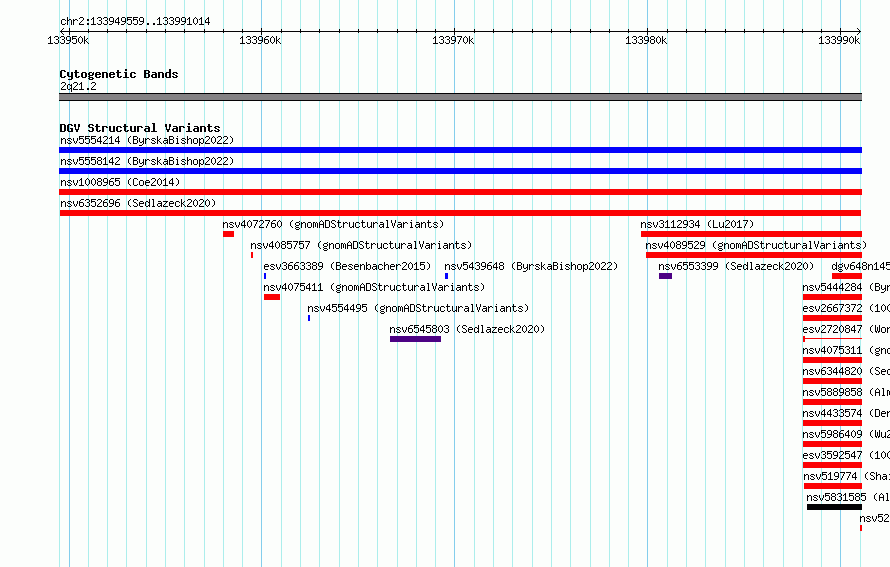Click the chr2:133949559..133991014 region label

[135, 21]
